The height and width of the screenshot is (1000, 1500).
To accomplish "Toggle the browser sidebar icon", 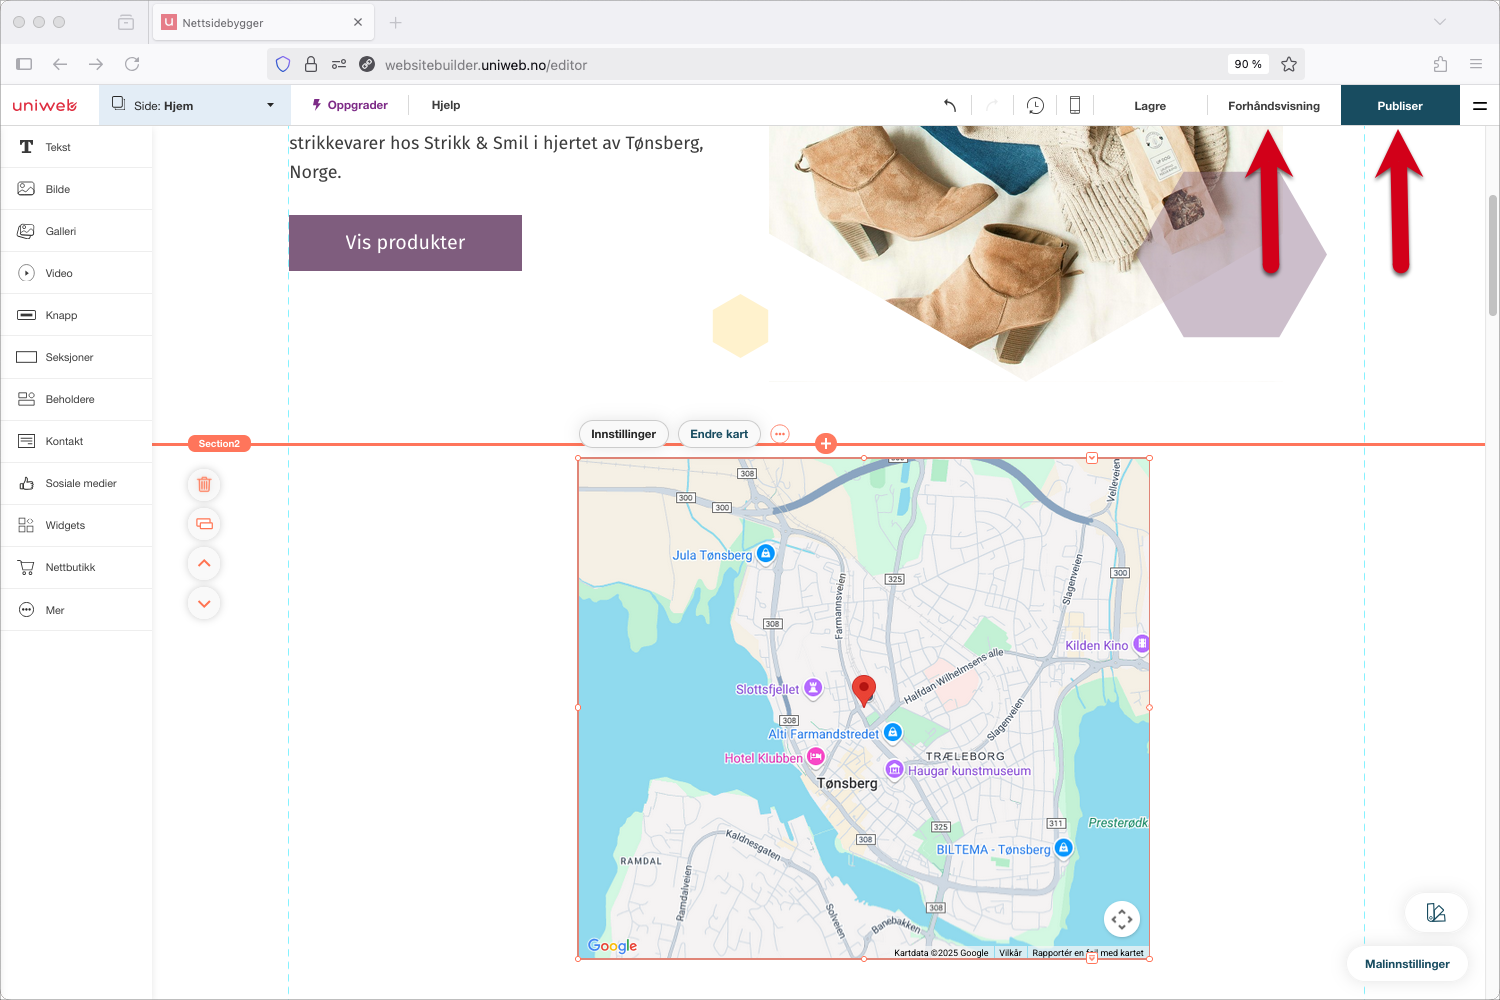I will tap(24, 64).
